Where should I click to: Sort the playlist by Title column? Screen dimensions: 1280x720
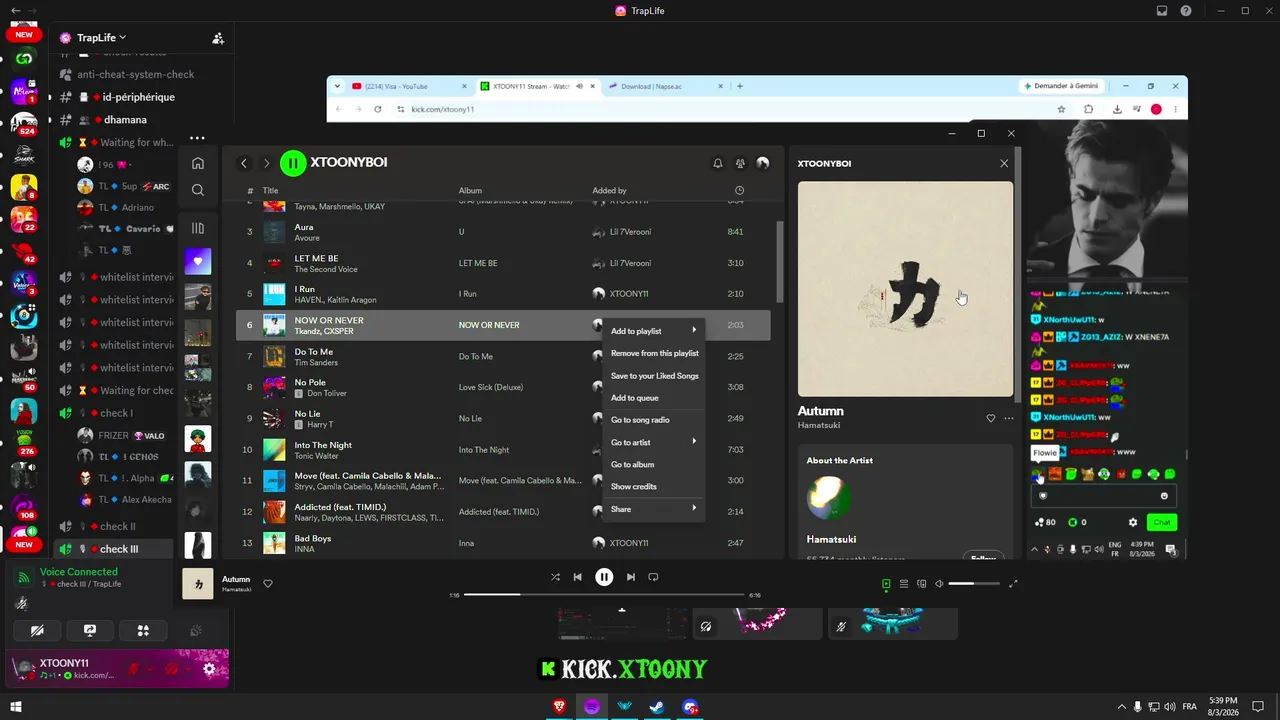coord(270,190)
